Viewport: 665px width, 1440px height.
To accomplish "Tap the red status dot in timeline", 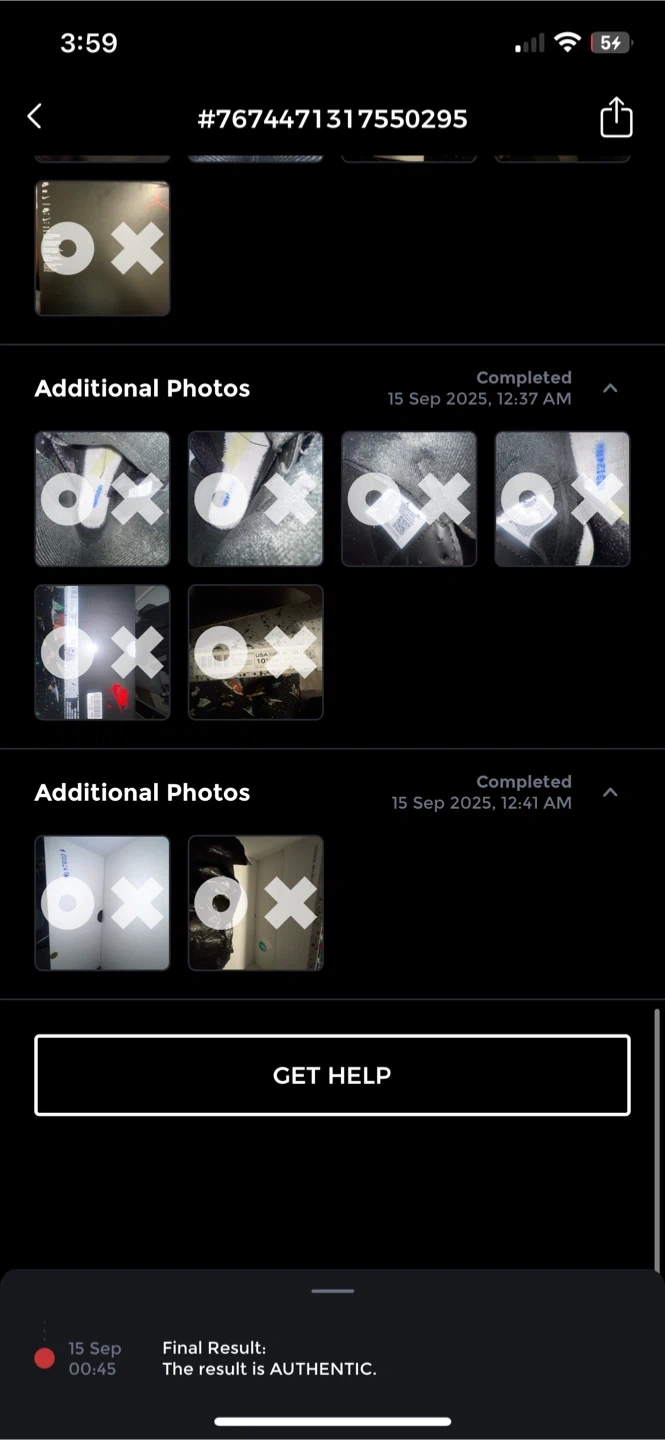I will point(44,1357).
